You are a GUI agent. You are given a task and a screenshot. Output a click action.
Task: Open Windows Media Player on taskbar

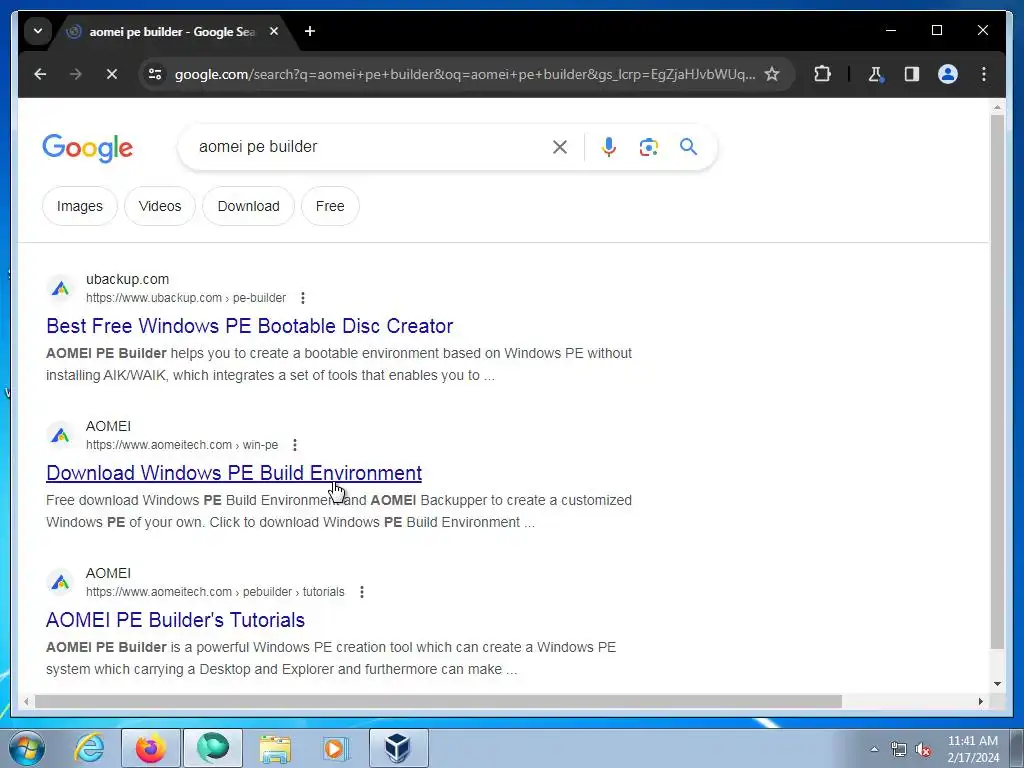pyautogui.click(x=337, y=748)
